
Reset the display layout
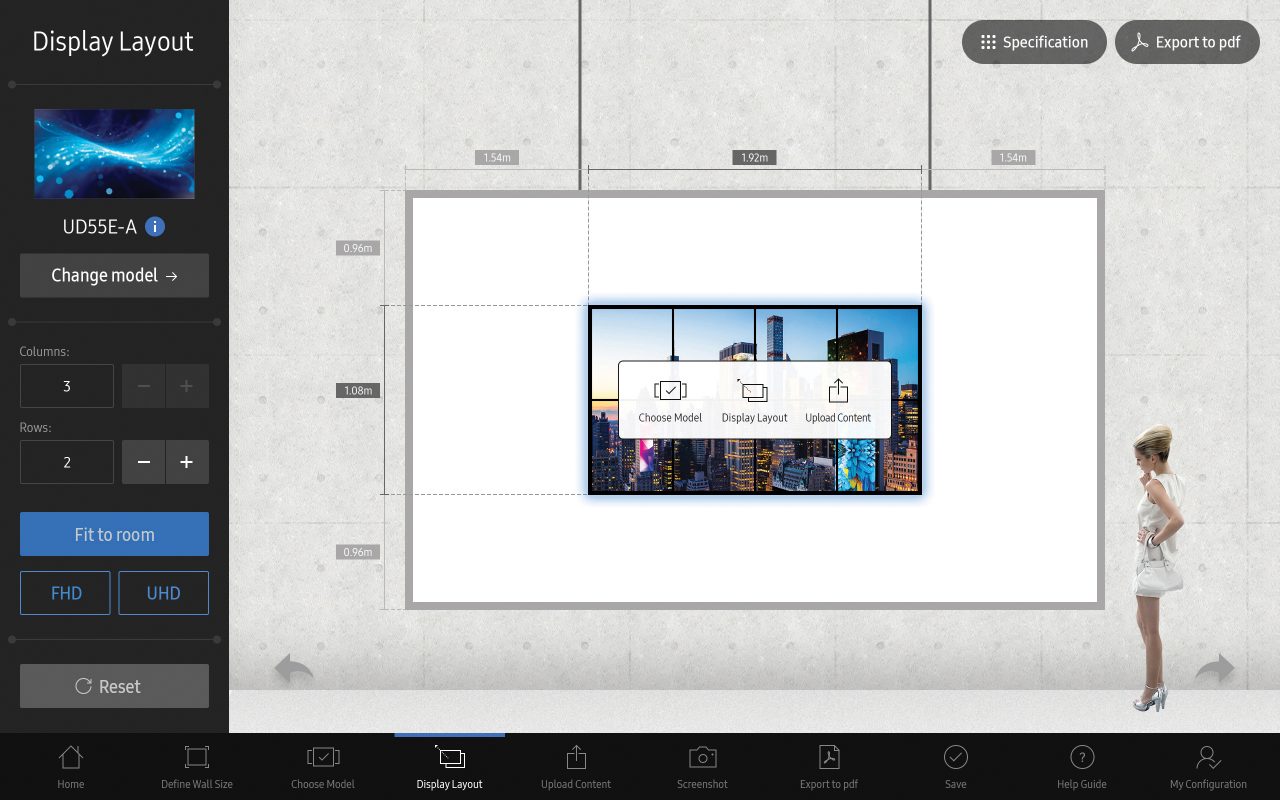(114, 686)
